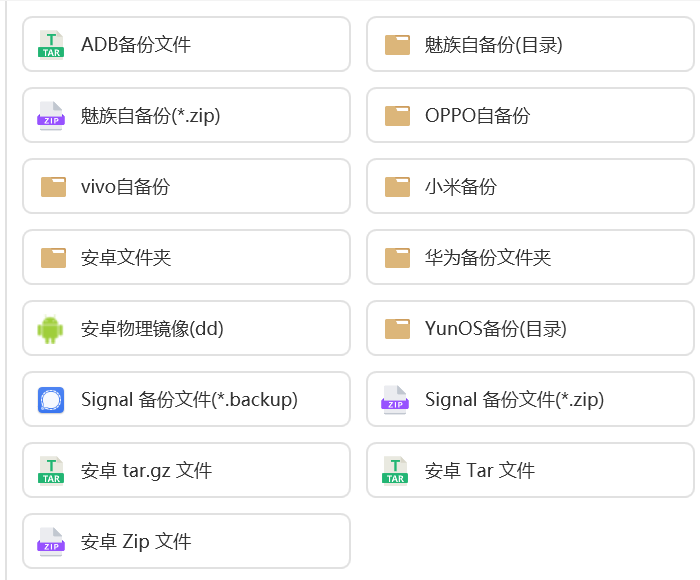Screen dimensions: 700x580
Task: Click the TAR icon beside 安卓 Tar 文件
Action: 395,471
